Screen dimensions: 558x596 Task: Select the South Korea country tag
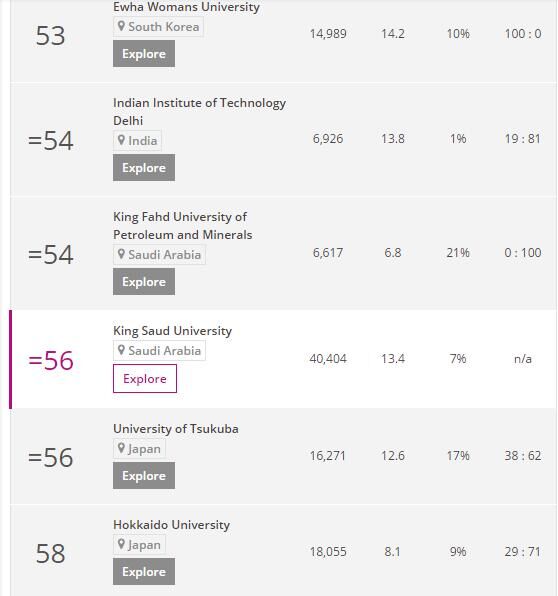pos(158,27)
